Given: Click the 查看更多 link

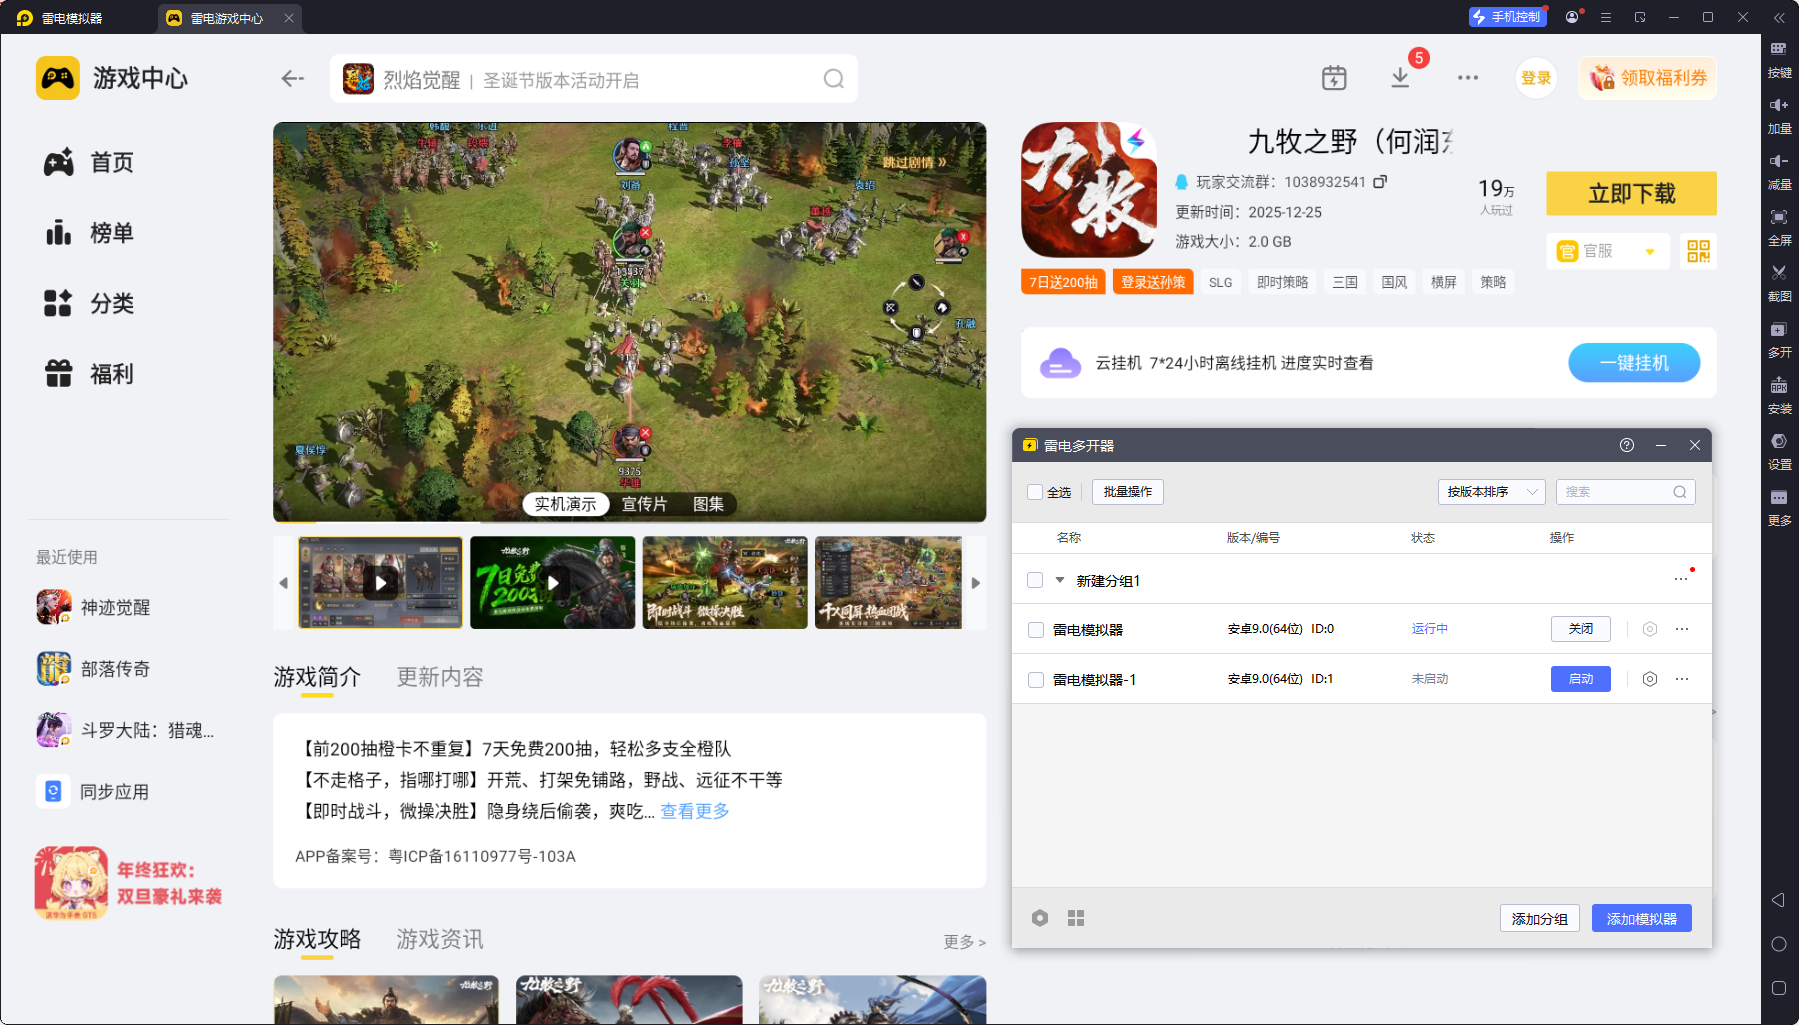Looking at the screenshot, I should [x=695, y=811].
